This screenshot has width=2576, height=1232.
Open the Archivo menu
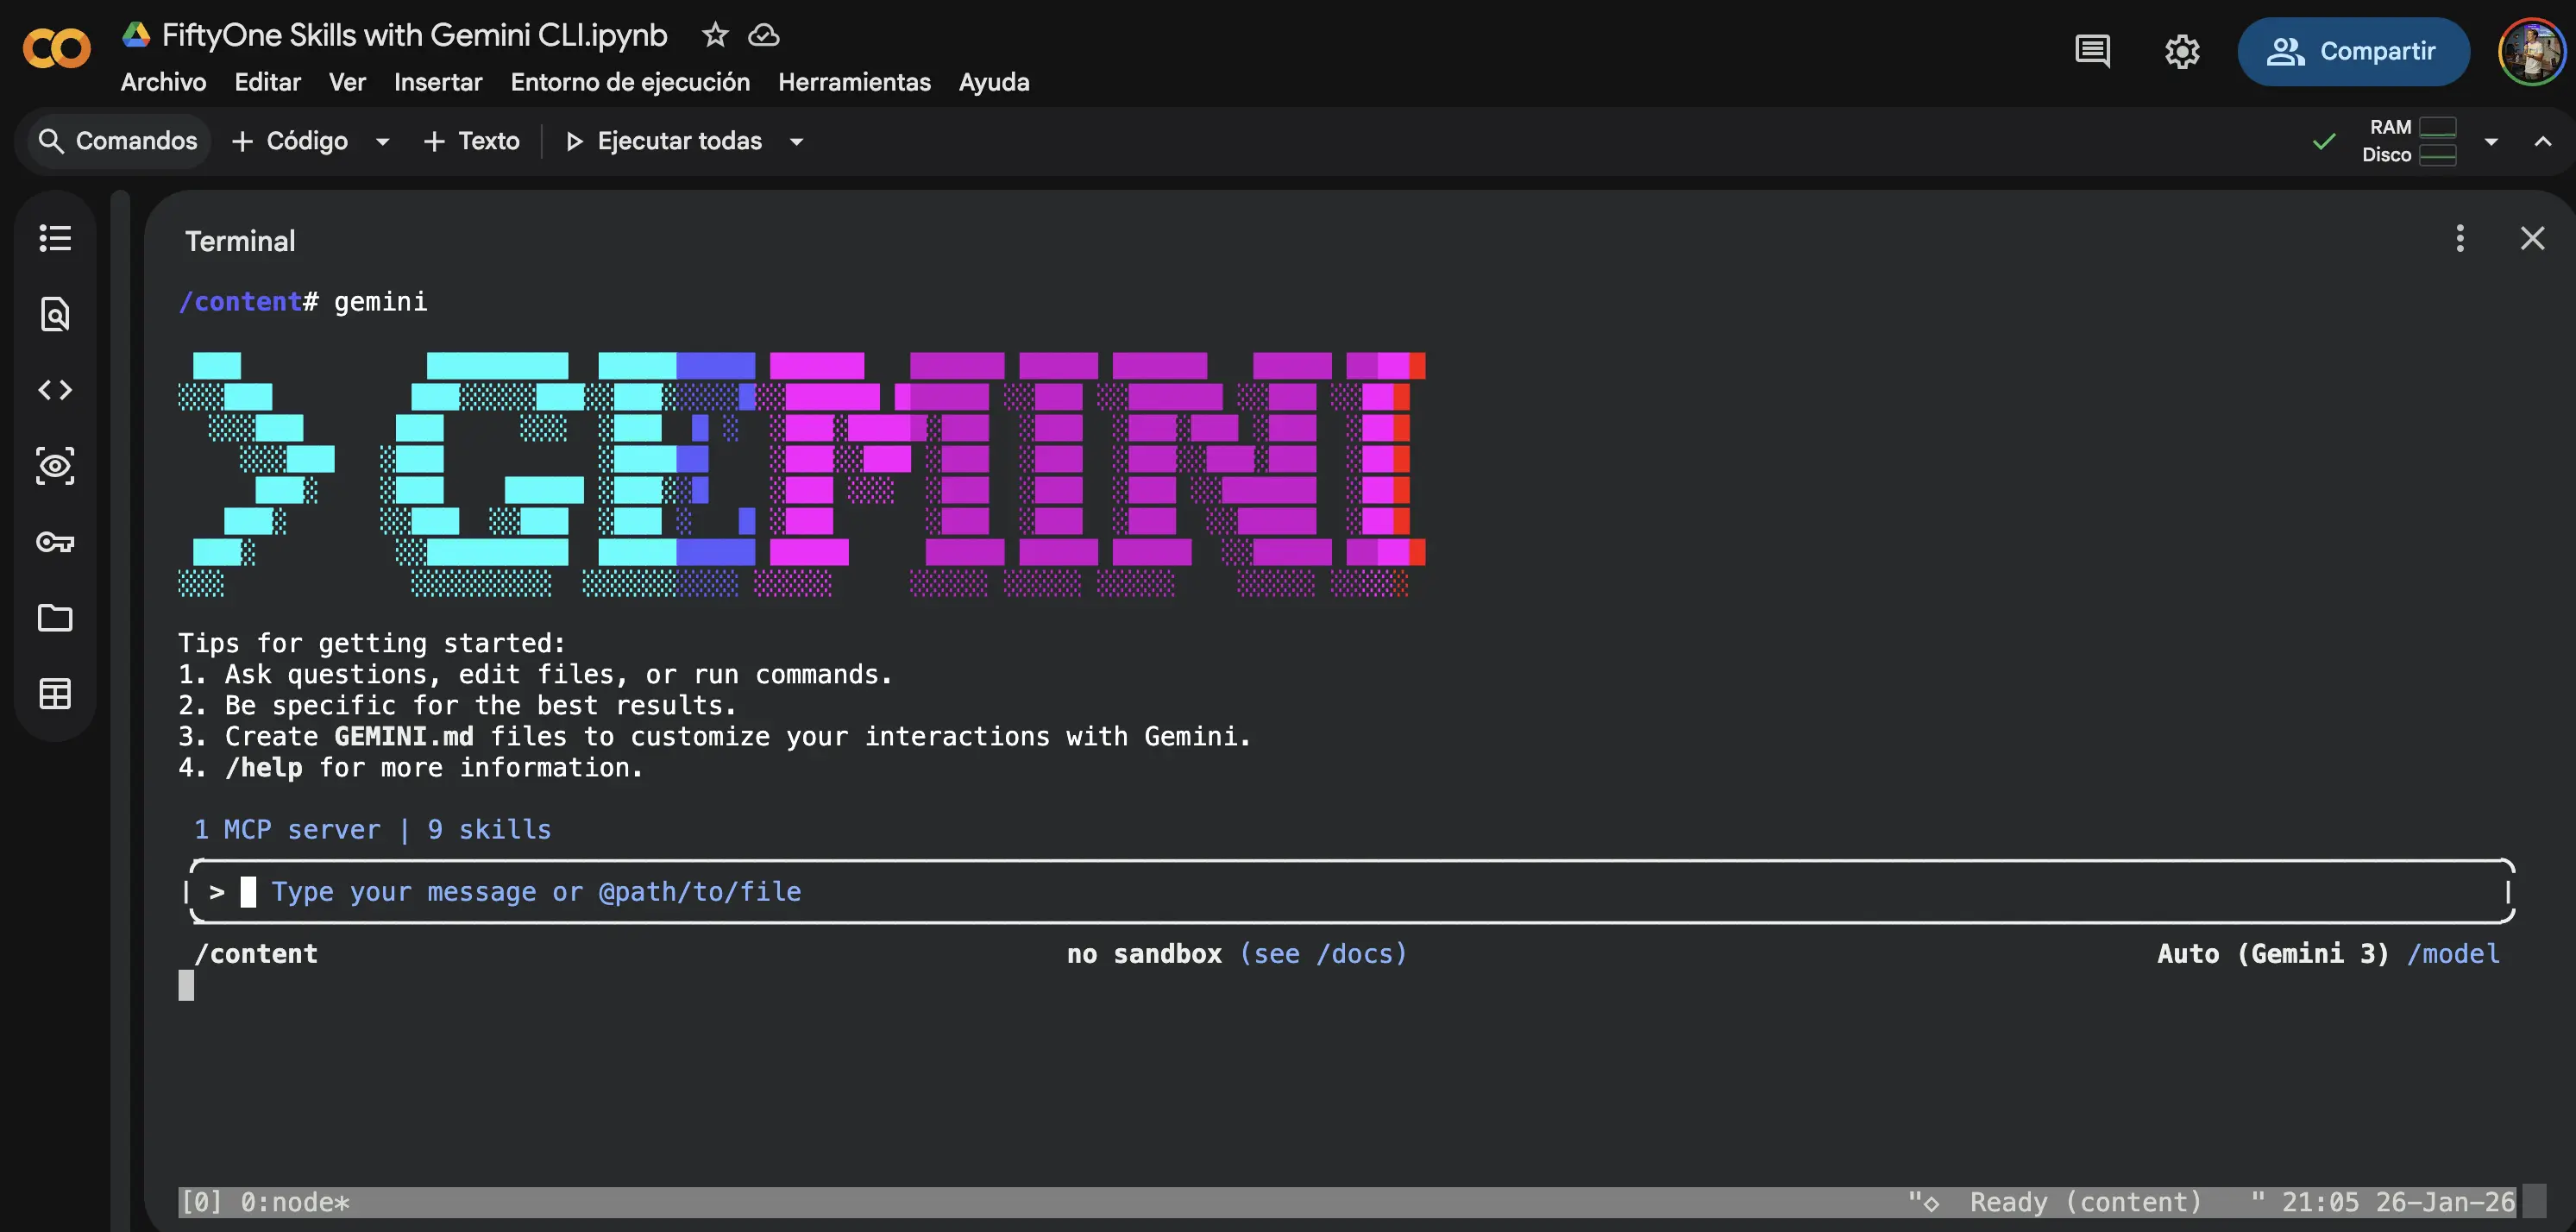click(x=162, y=82)
